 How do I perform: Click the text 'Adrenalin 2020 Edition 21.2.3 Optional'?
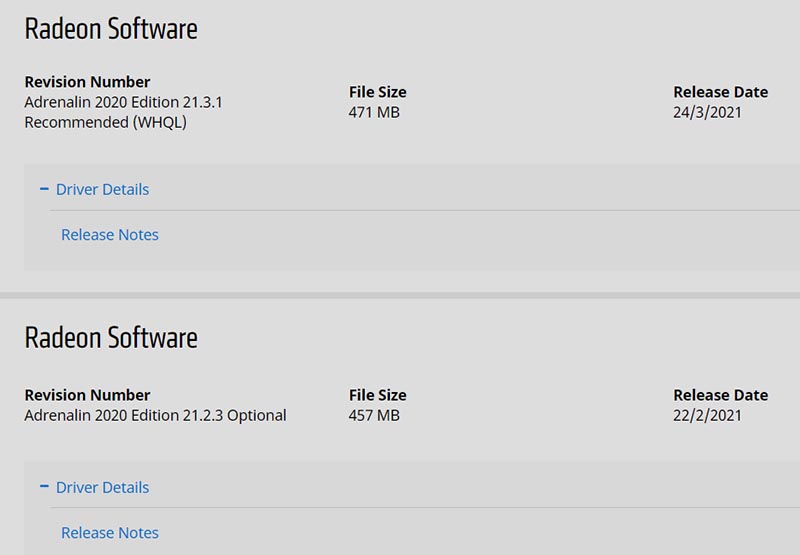pyautogui.click(x=155, y=415)
